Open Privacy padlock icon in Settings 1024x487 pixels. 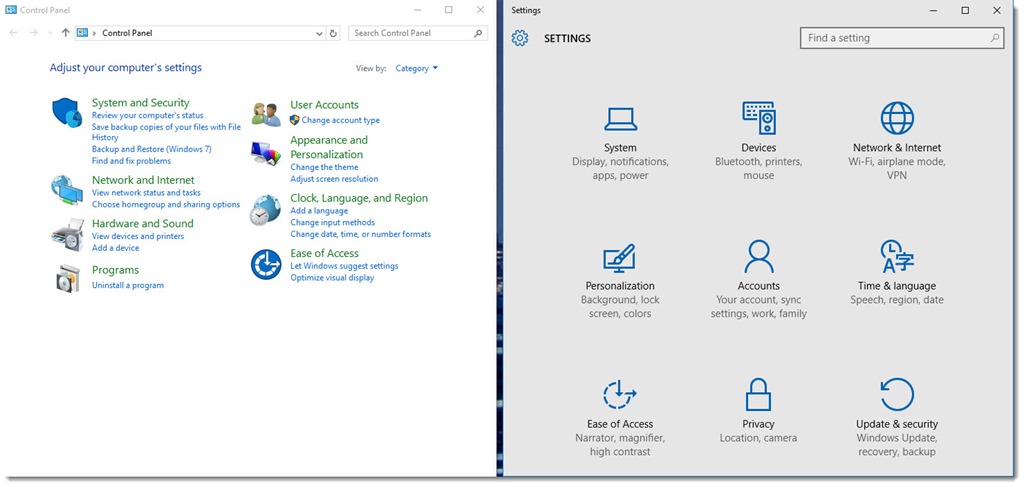pos(758,394)
